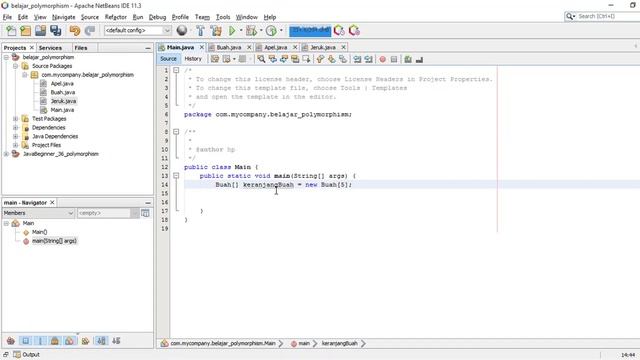Viewport: 640px width, 360px height.
Task: Open the default config combo box
Action: pos(137,31)
